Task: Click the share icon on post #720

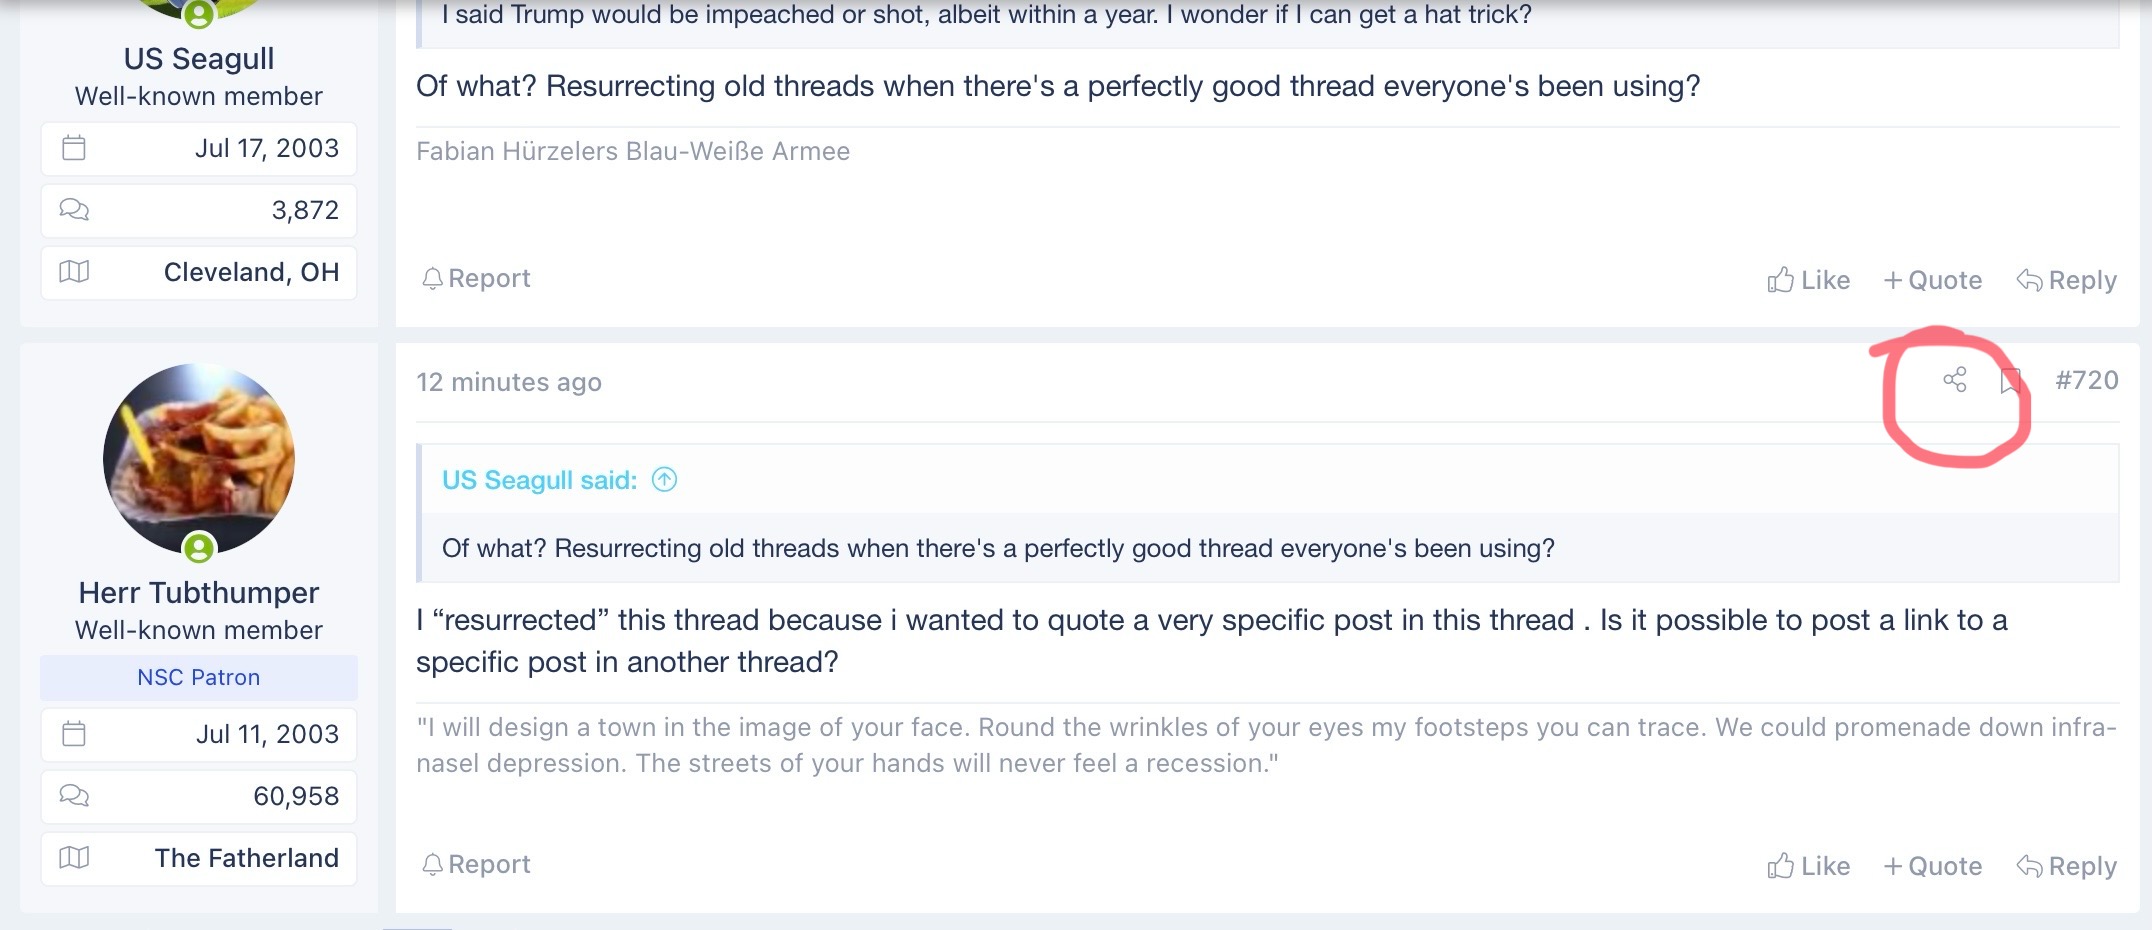Action: point(1954,380)
